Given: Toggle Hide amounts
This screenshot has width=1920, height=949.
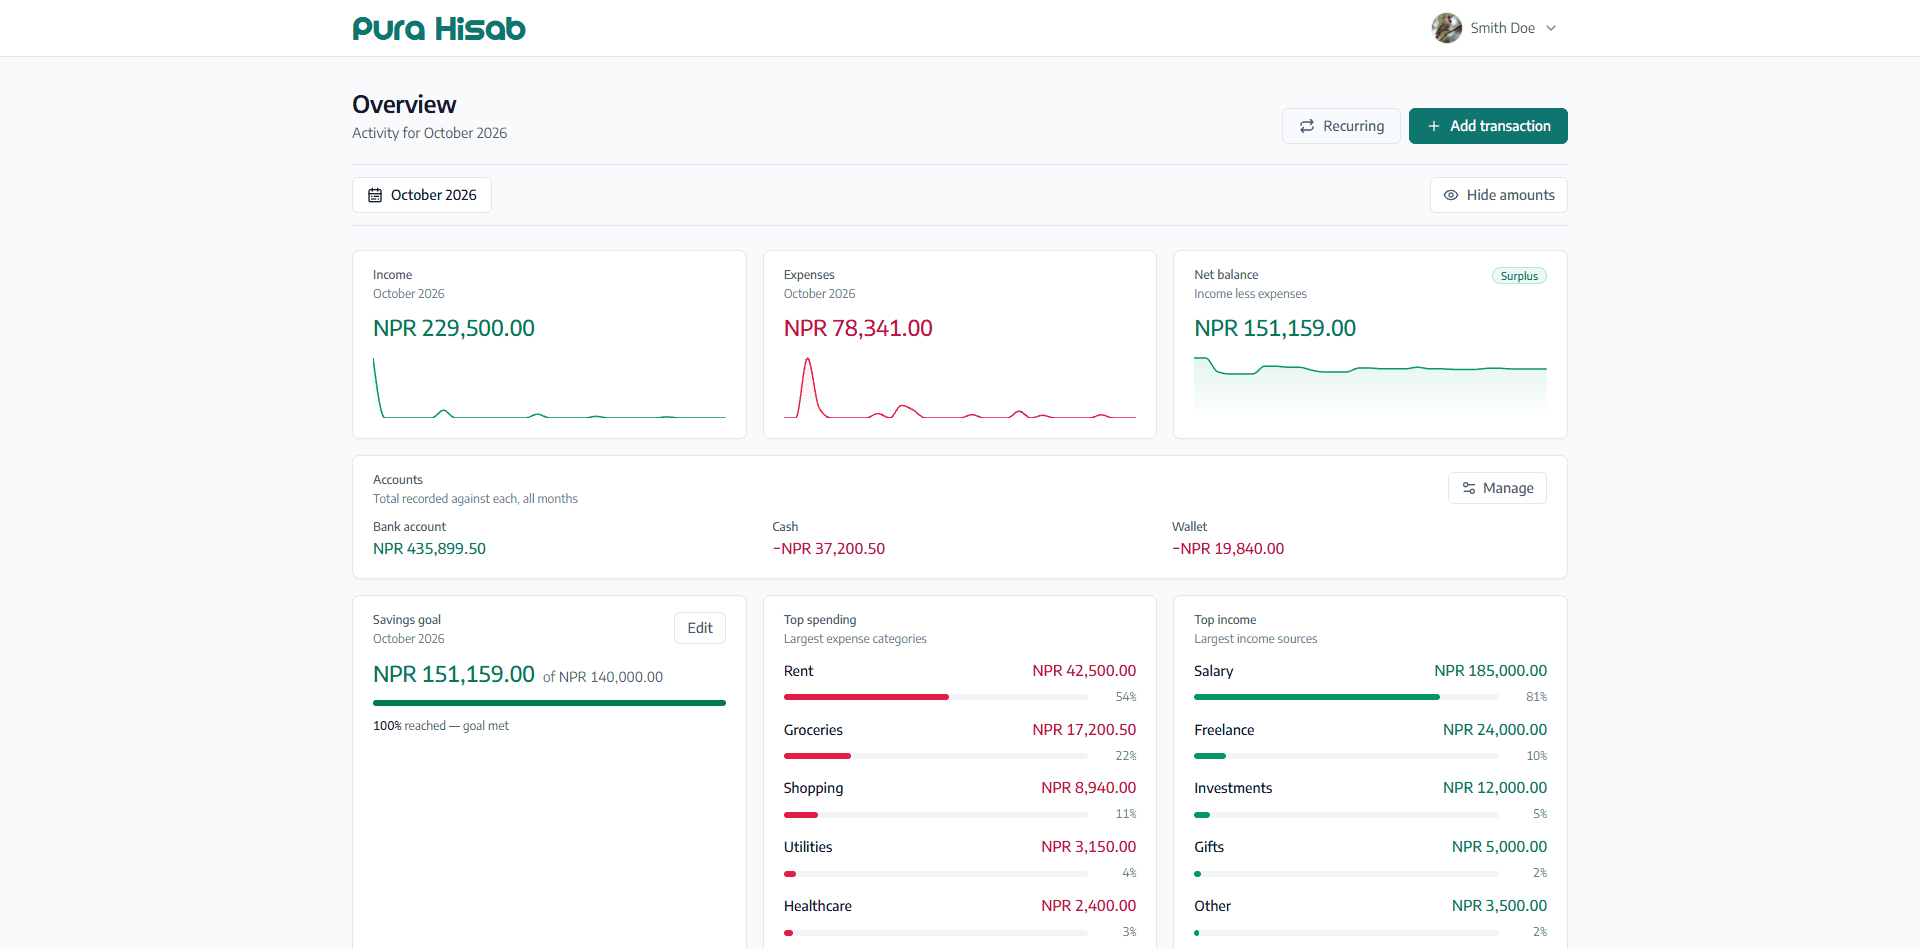Looking at the screenshot, I should [1498, 195].
